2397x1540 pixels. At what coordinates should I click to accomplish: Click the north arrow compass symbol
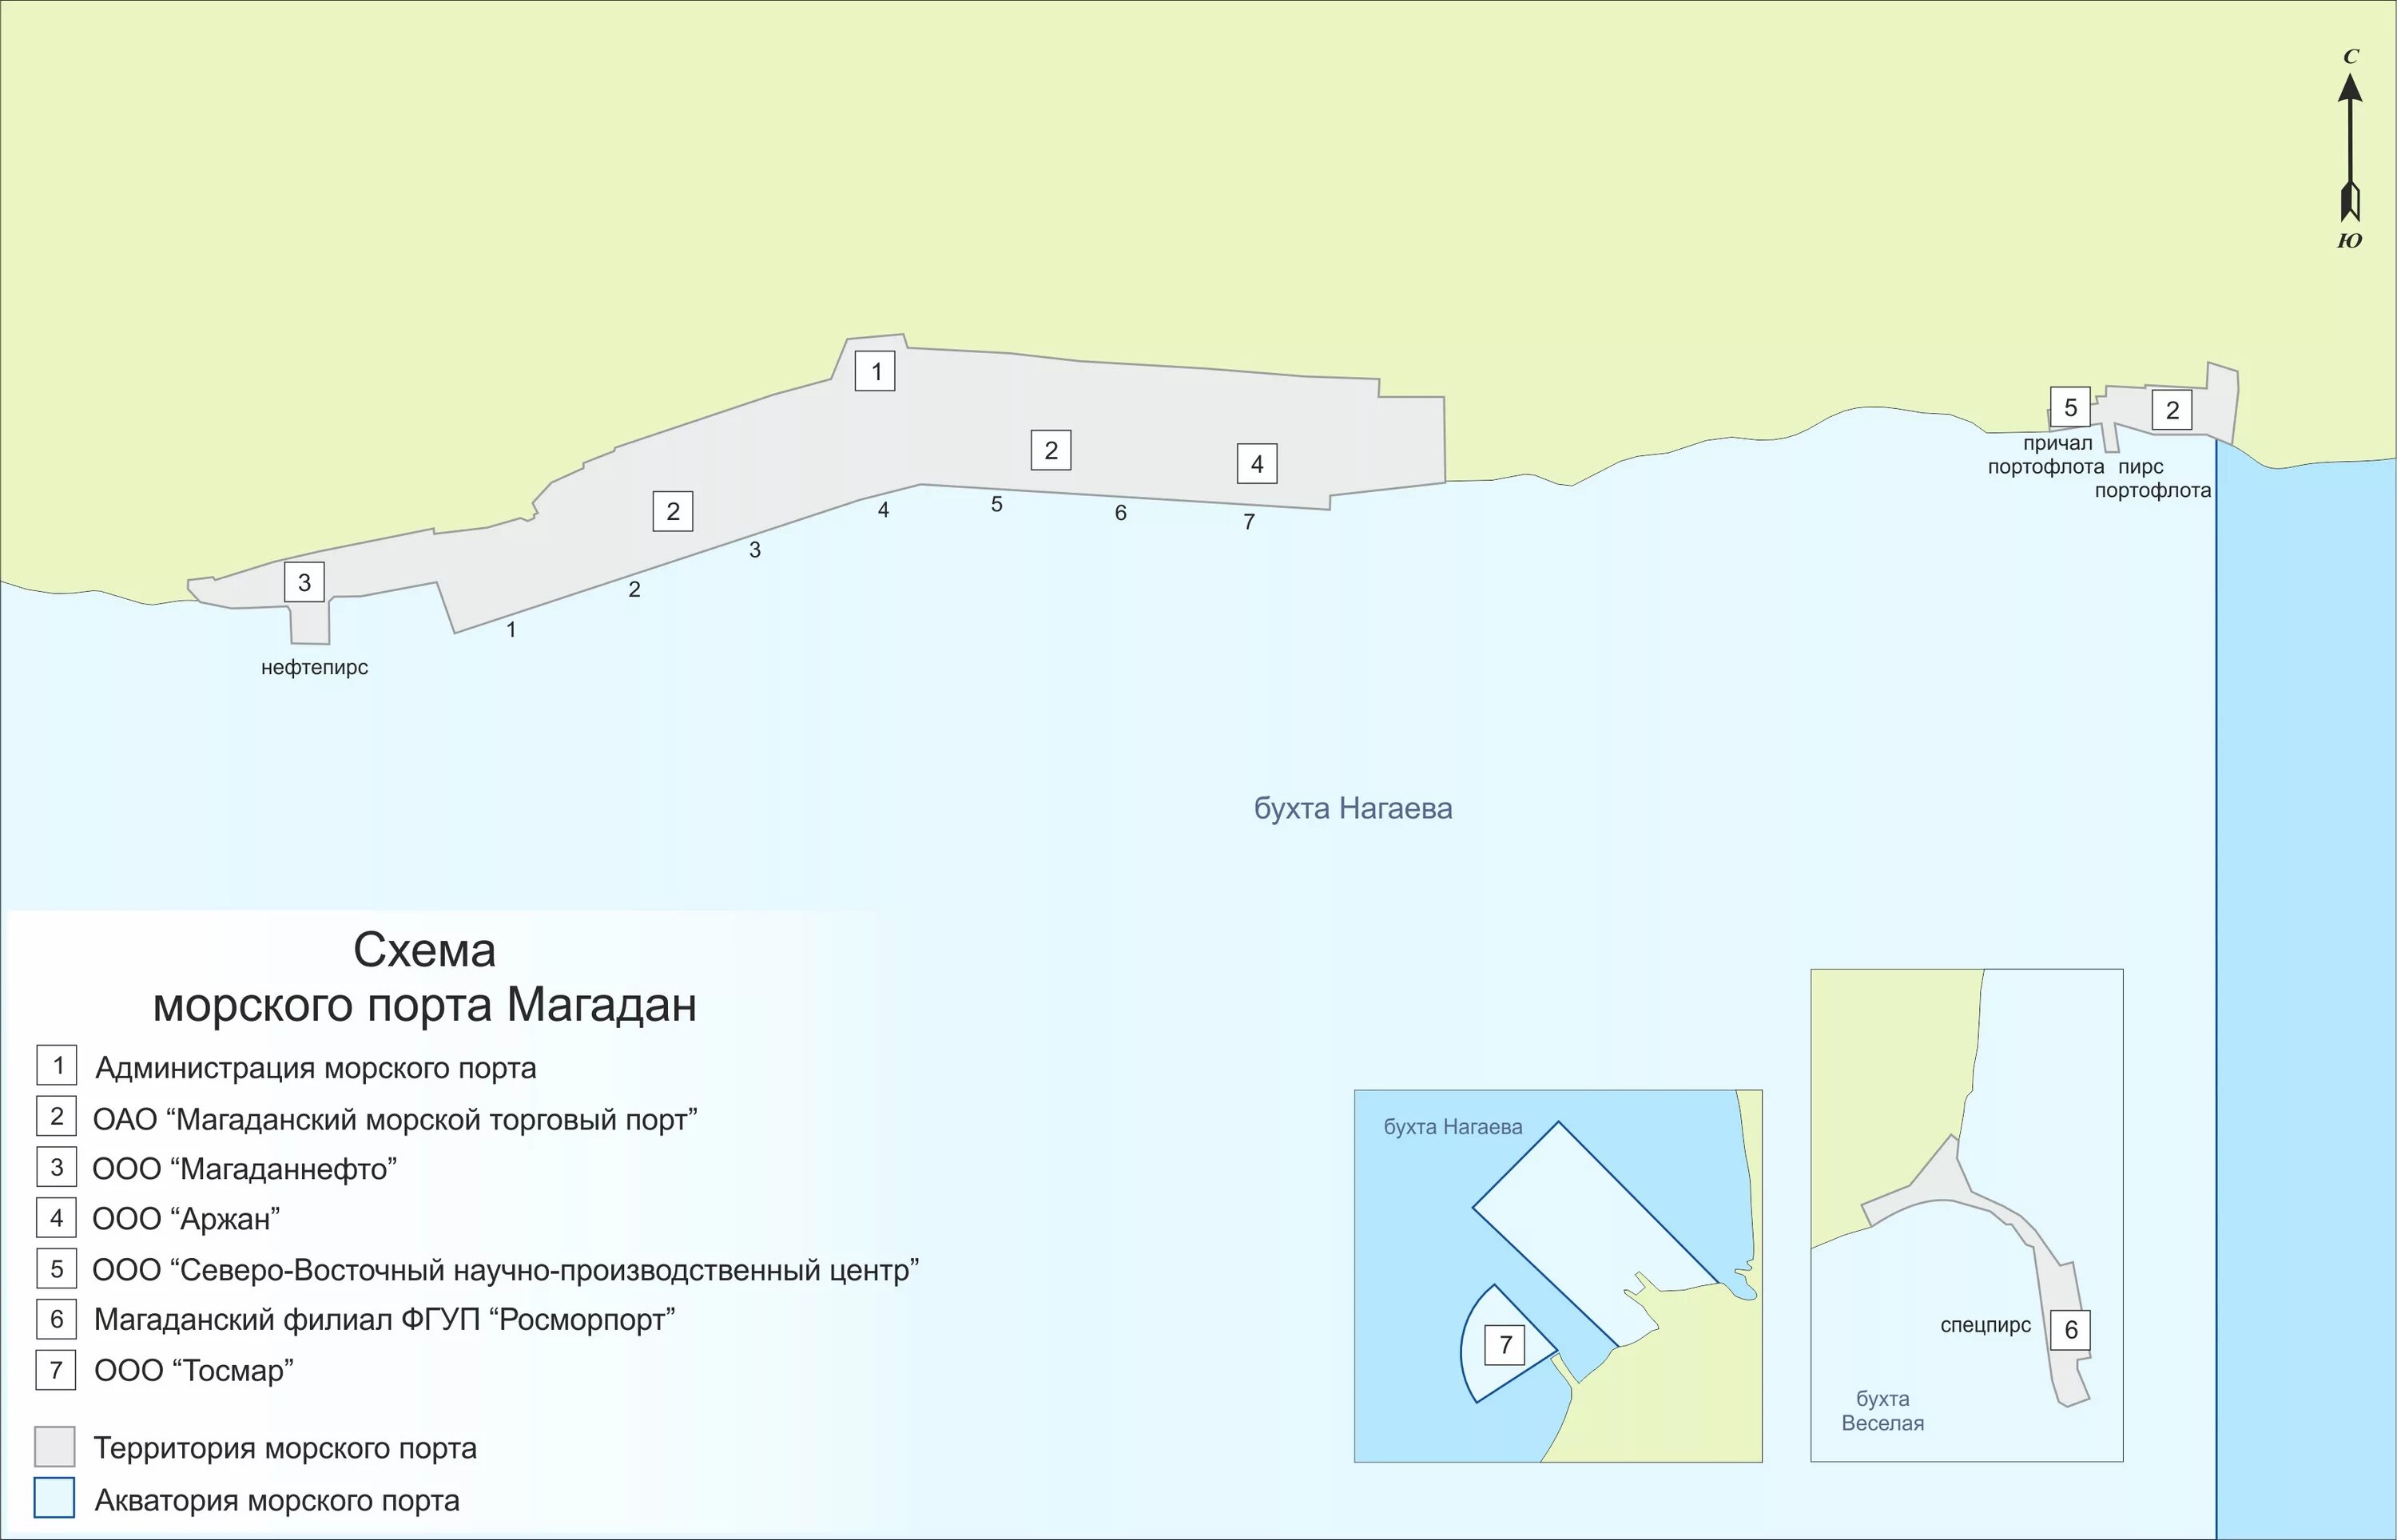(2350, 148)
